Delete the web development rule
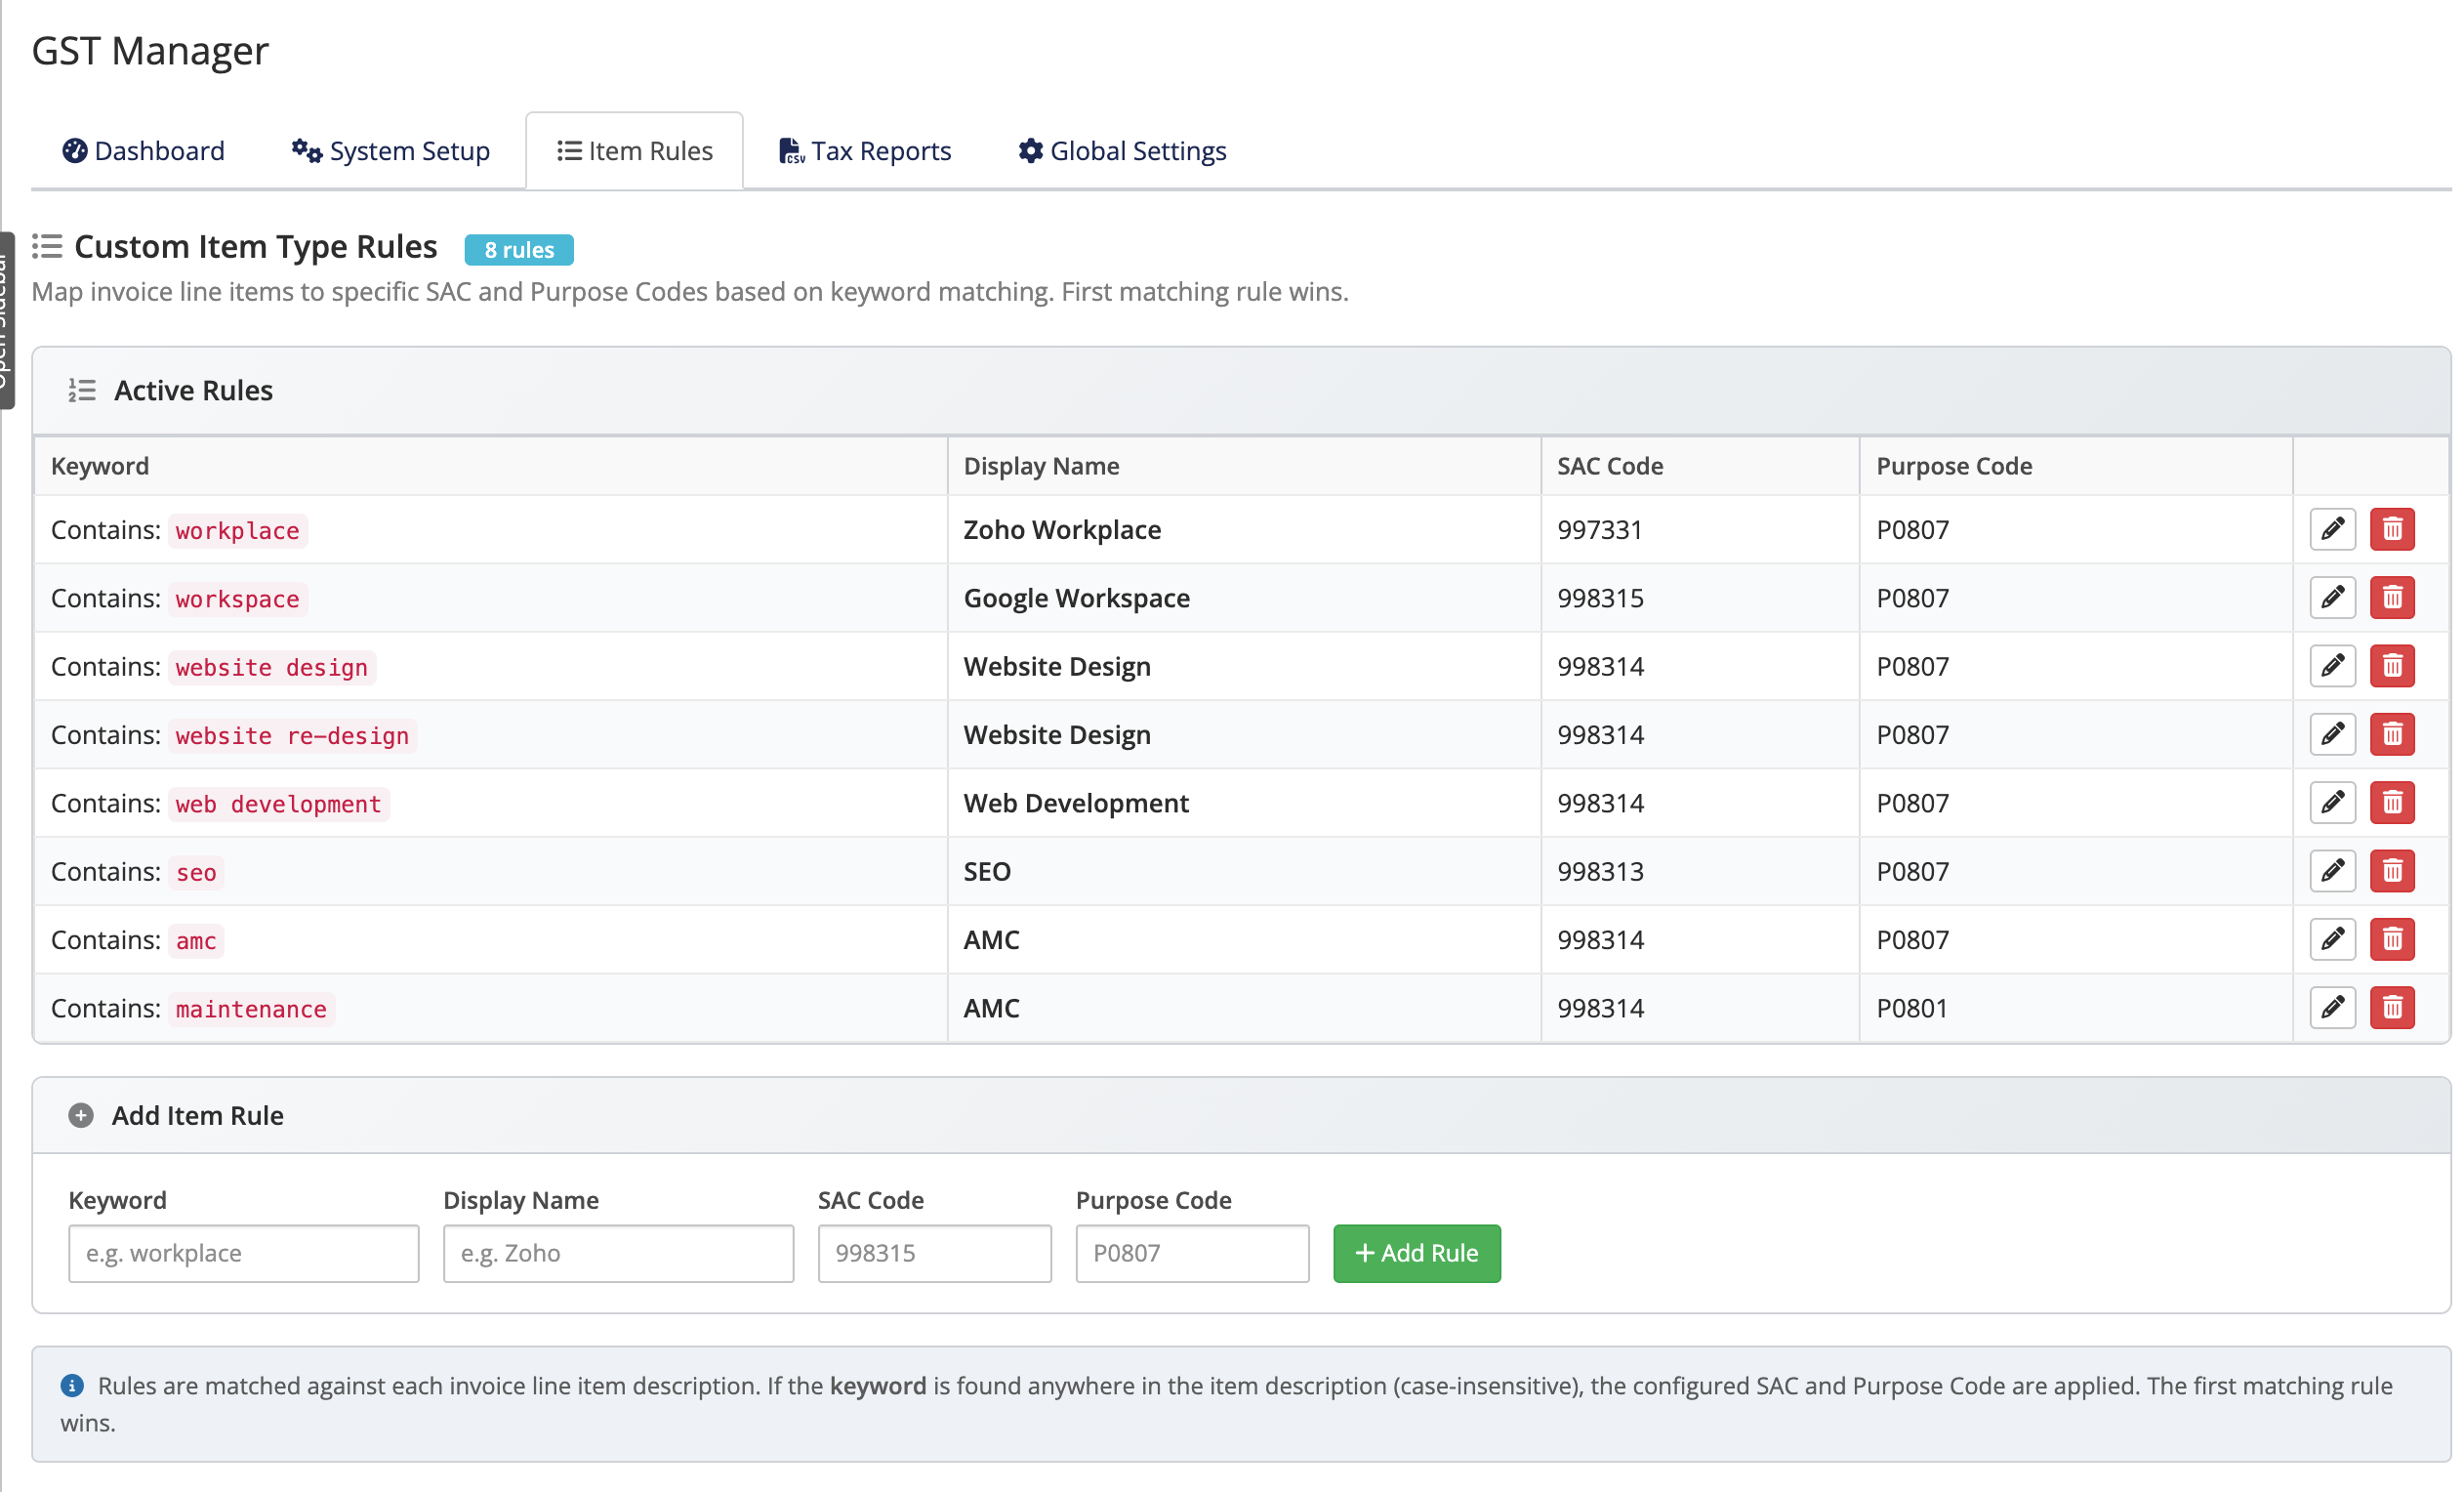This screenshot has width=2464, height=1492. [x=2392, y=802]
